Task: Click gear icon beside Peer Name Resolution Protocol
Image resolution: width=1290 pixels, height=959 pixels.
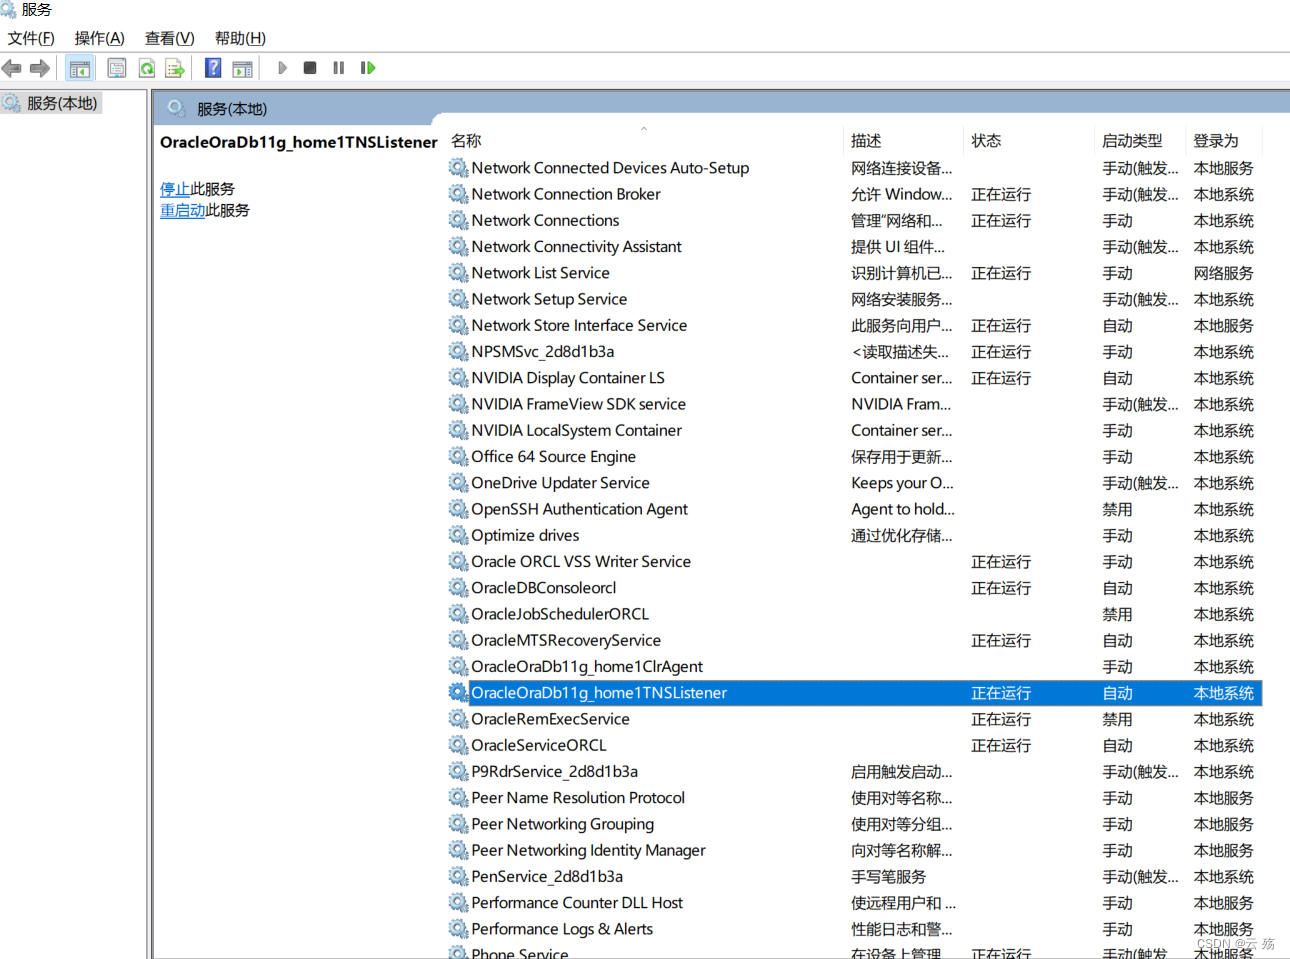Action: [x=458, y=798]
